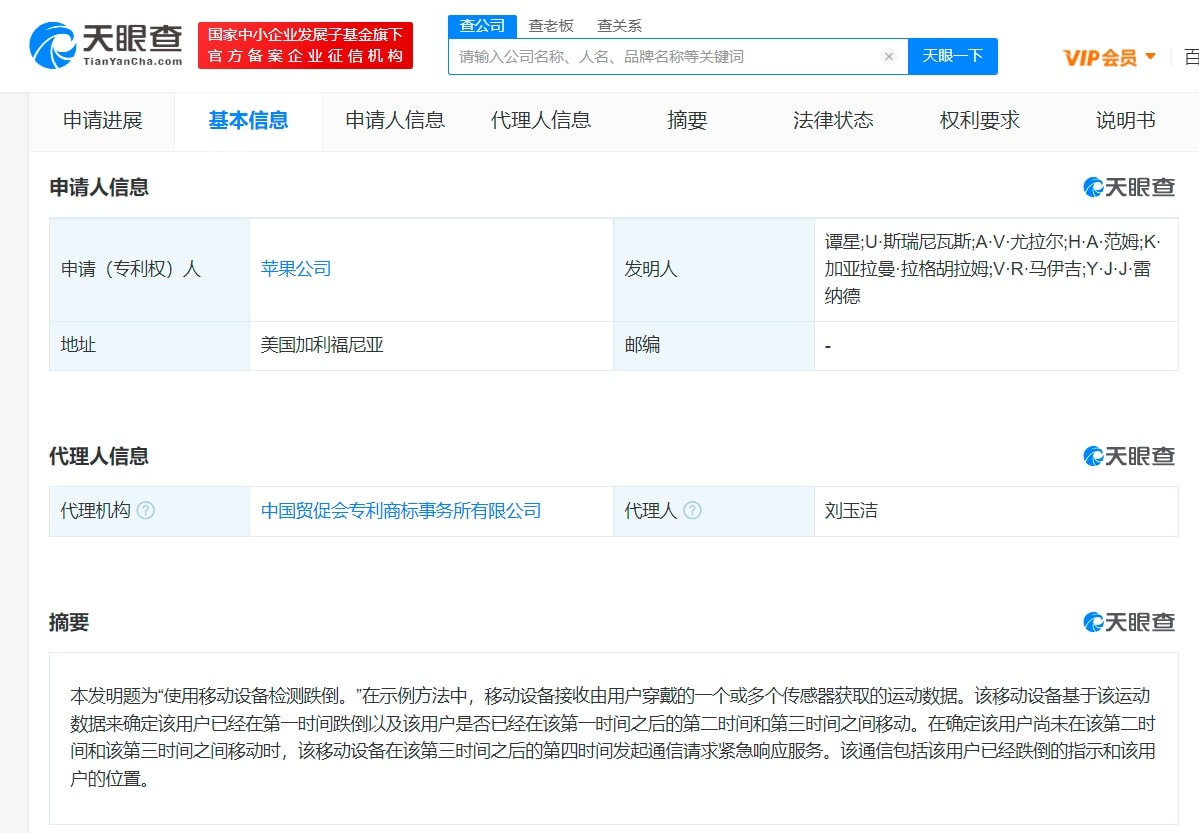Screen dimensions: 1199x833
Task: Open the 申请进展 tab
Action: pyautogui.click(x=102, y=121)
